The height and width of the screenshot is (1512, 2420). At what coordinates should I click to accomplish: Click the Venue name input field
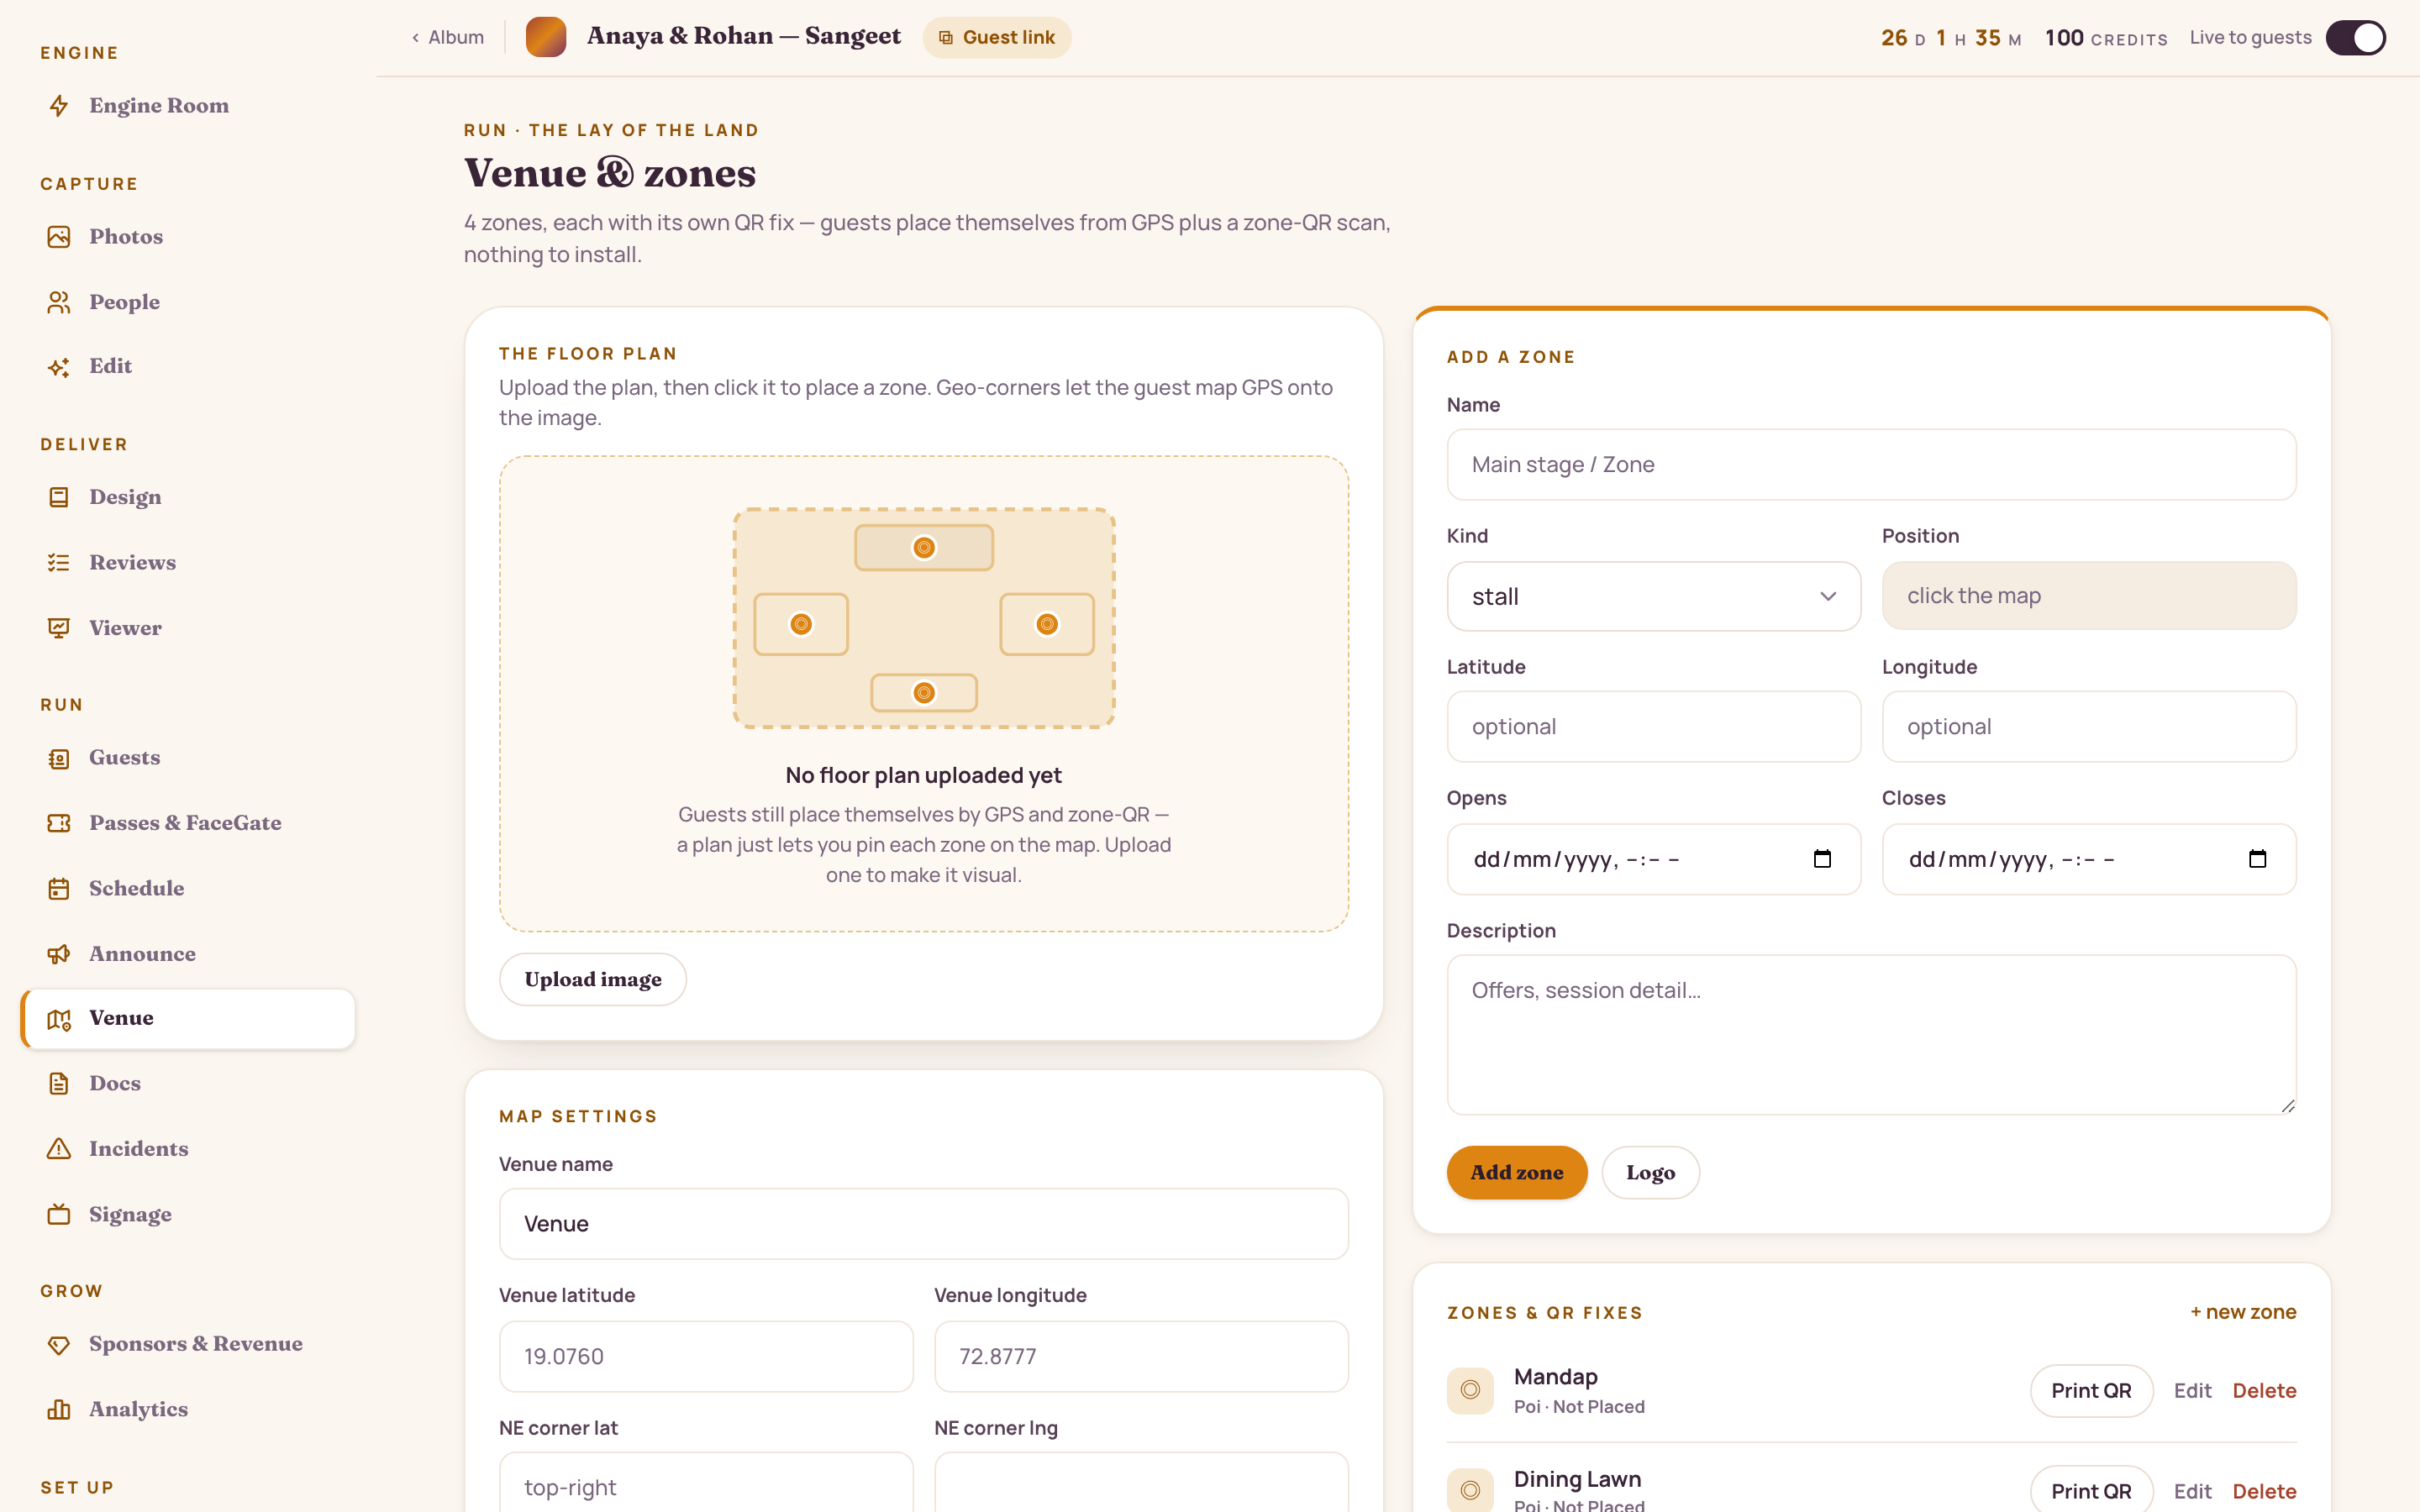pyautogui.click(x=923, y=1224)
